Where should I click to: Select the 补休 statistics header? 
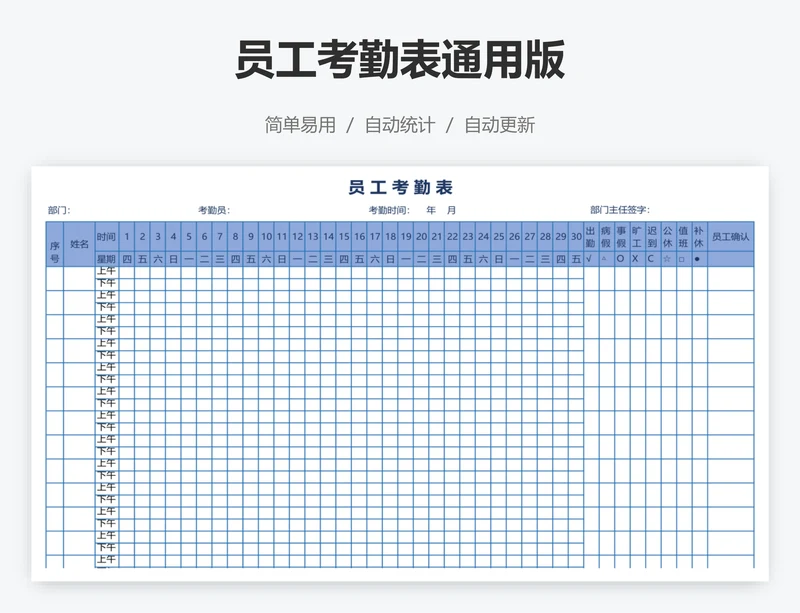(699, 237)
